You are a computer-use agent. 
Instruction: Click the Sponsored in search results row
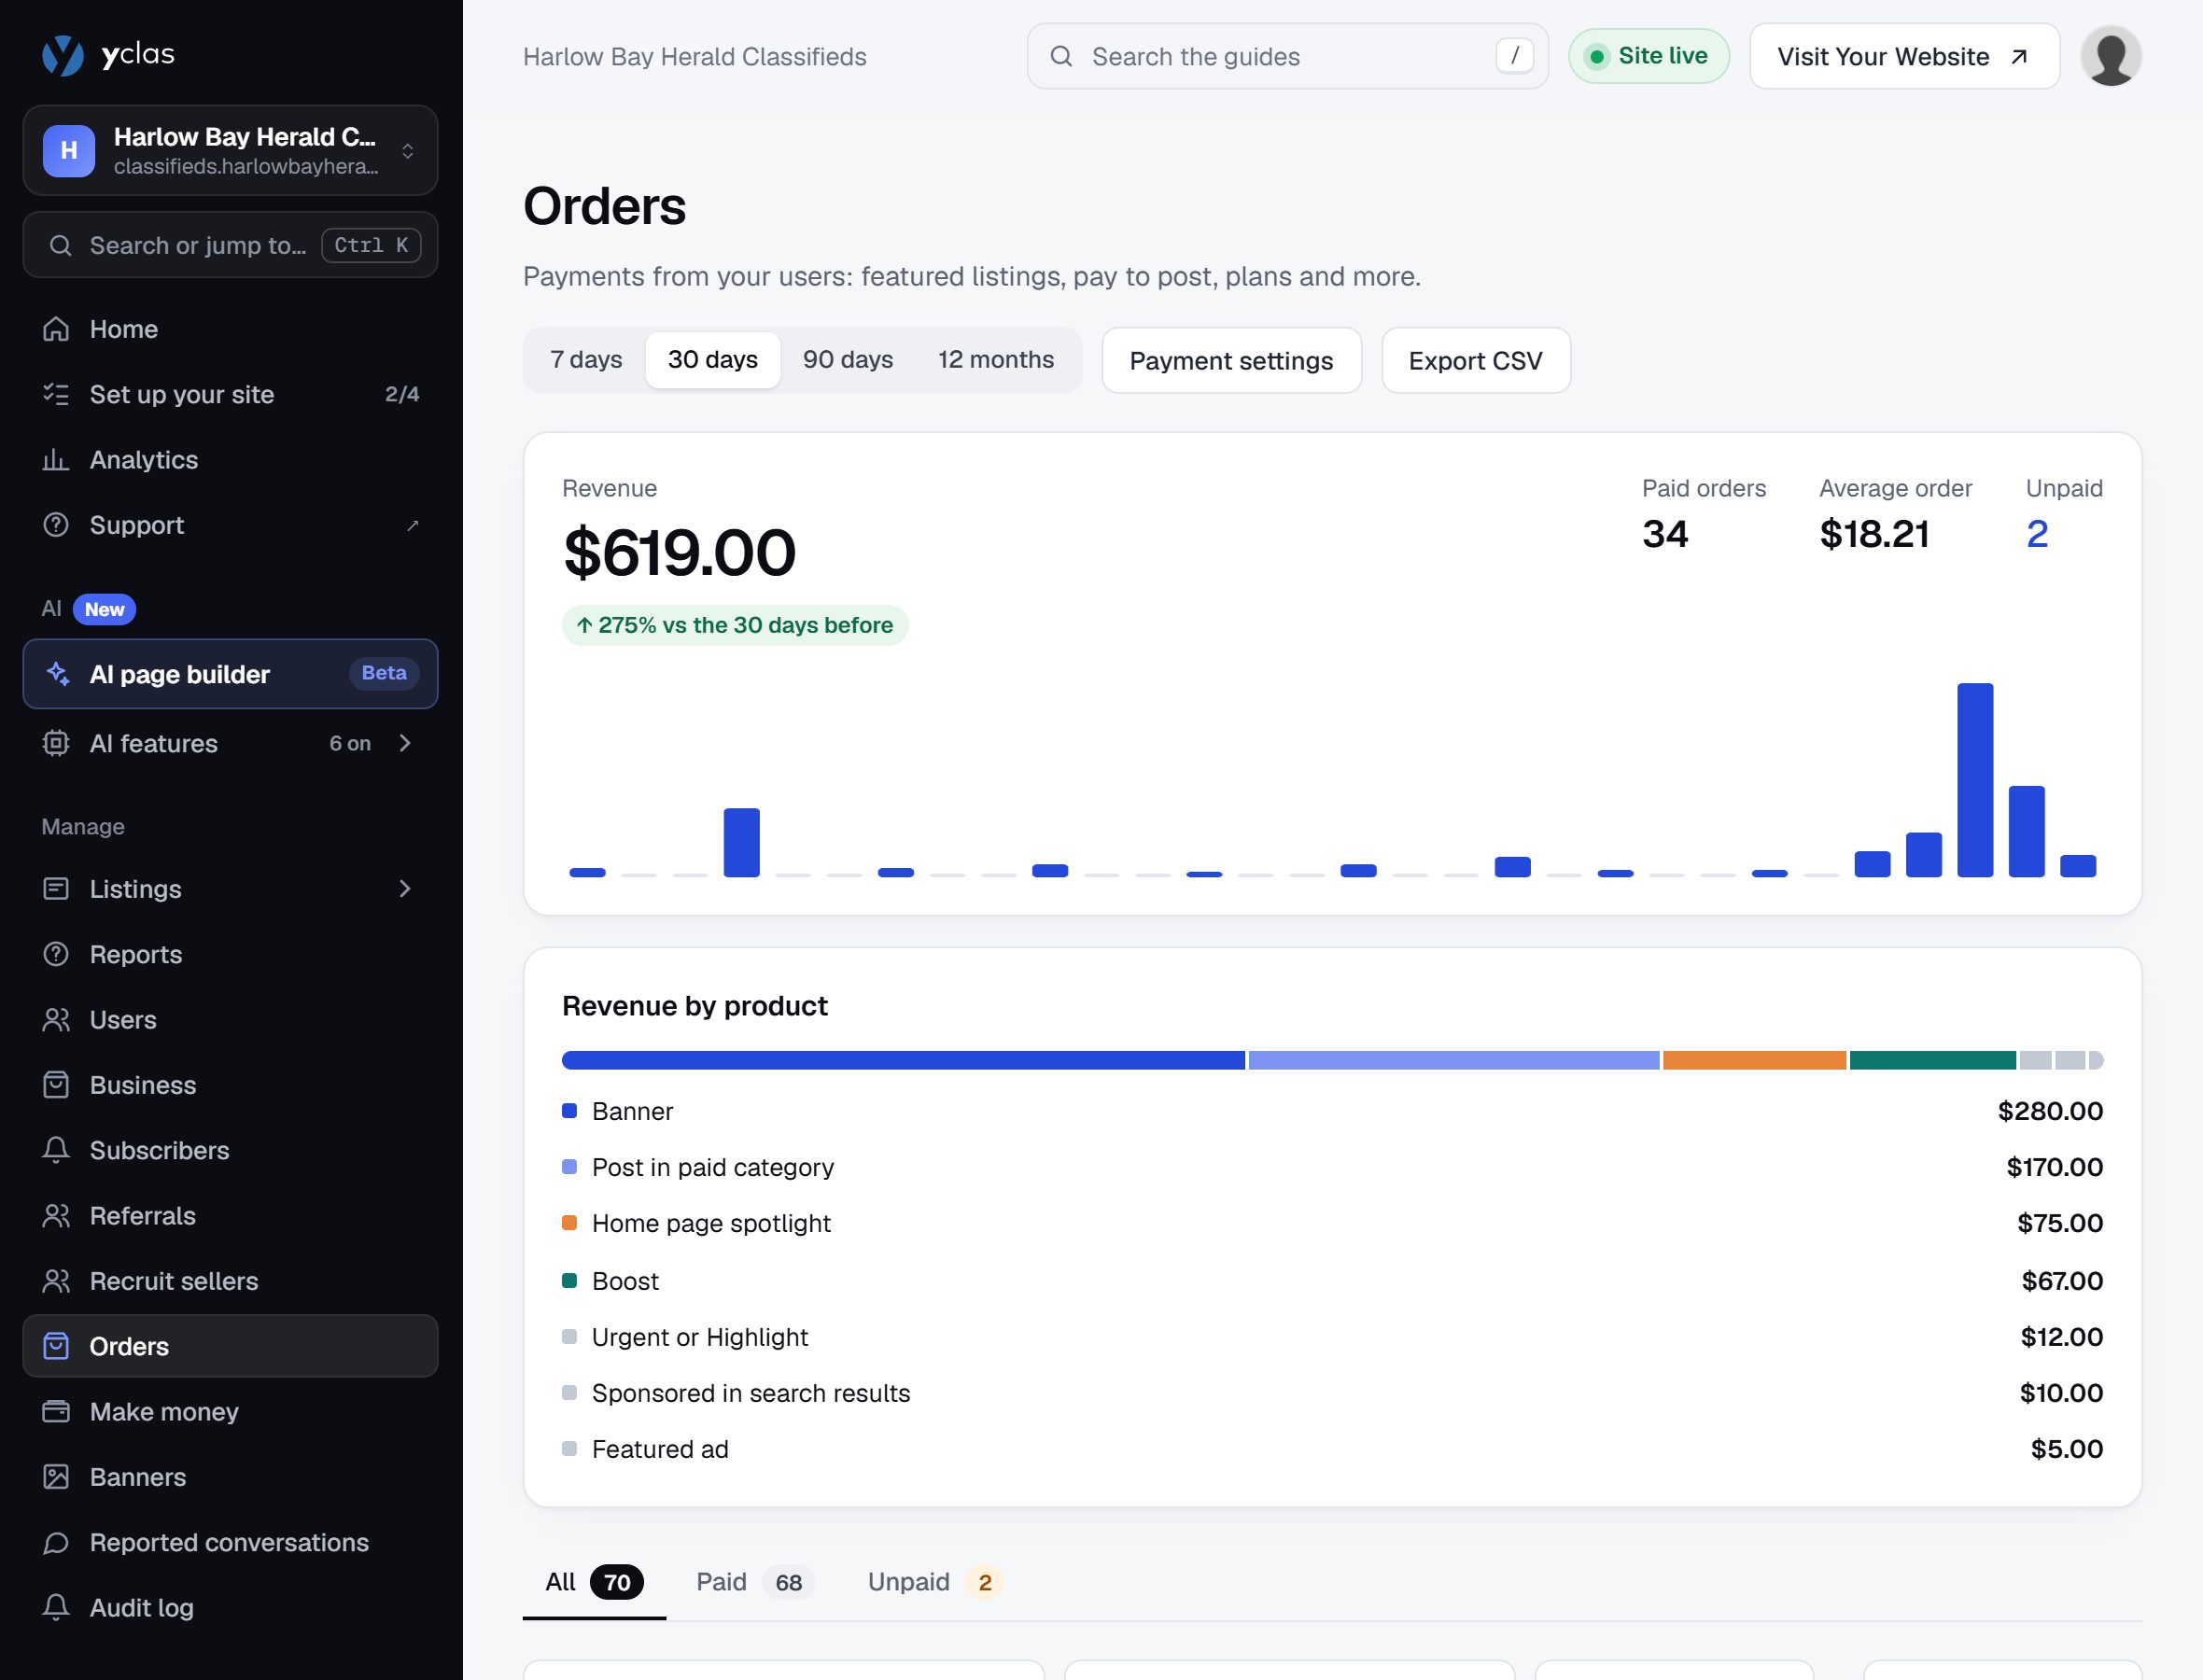[1332, 1393]
